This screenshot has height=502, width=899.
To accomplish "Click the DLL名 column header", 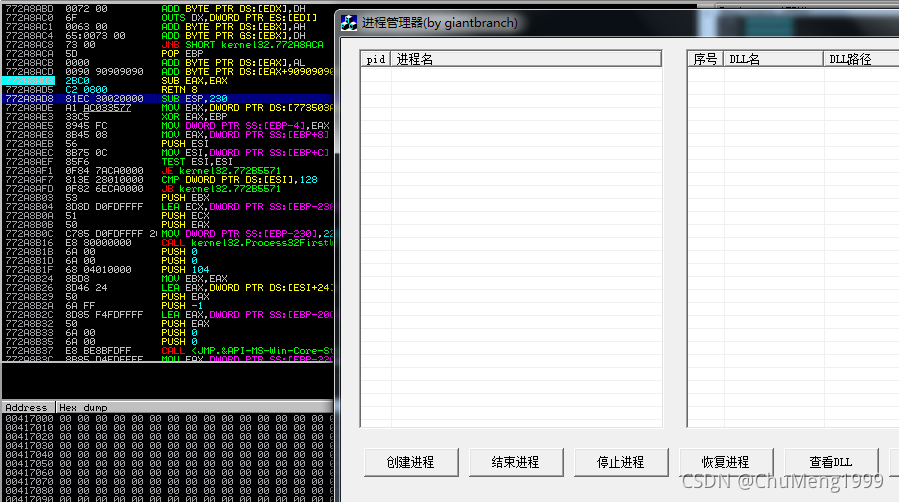I will [773, 59].
